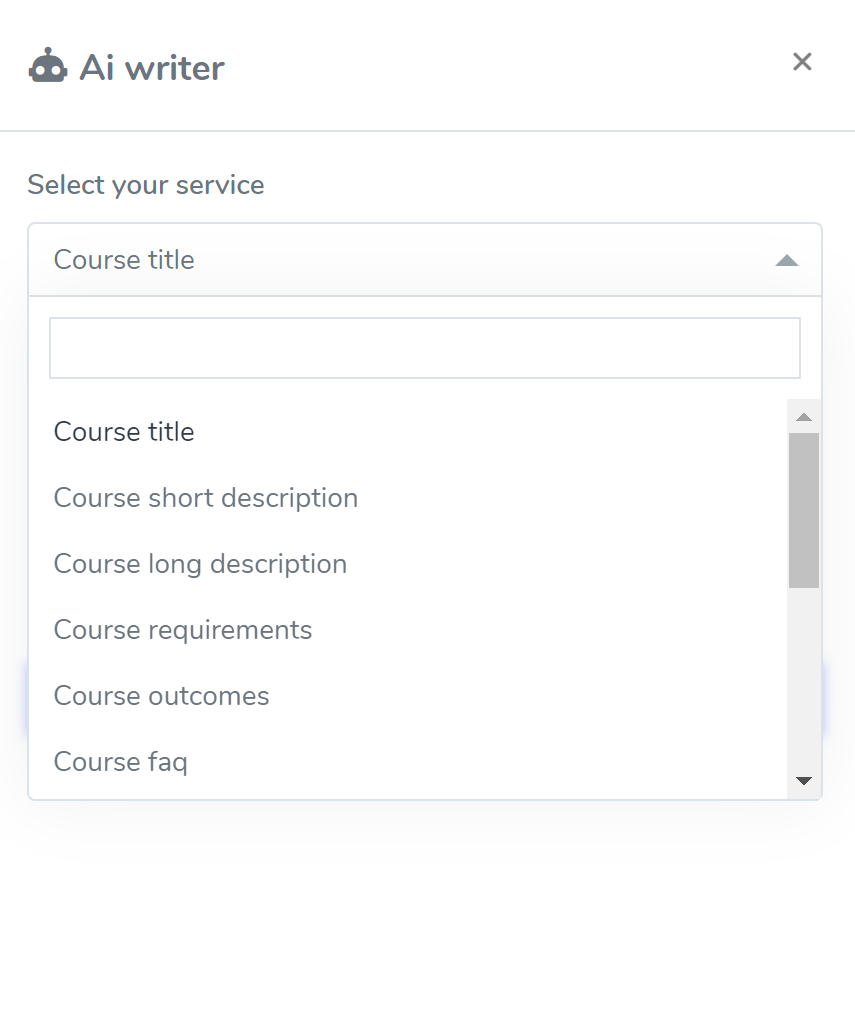Viewport: 855px width, 1011px height.
Task: Click the selected 'Course title' combo box
Action: coord(400,260)
